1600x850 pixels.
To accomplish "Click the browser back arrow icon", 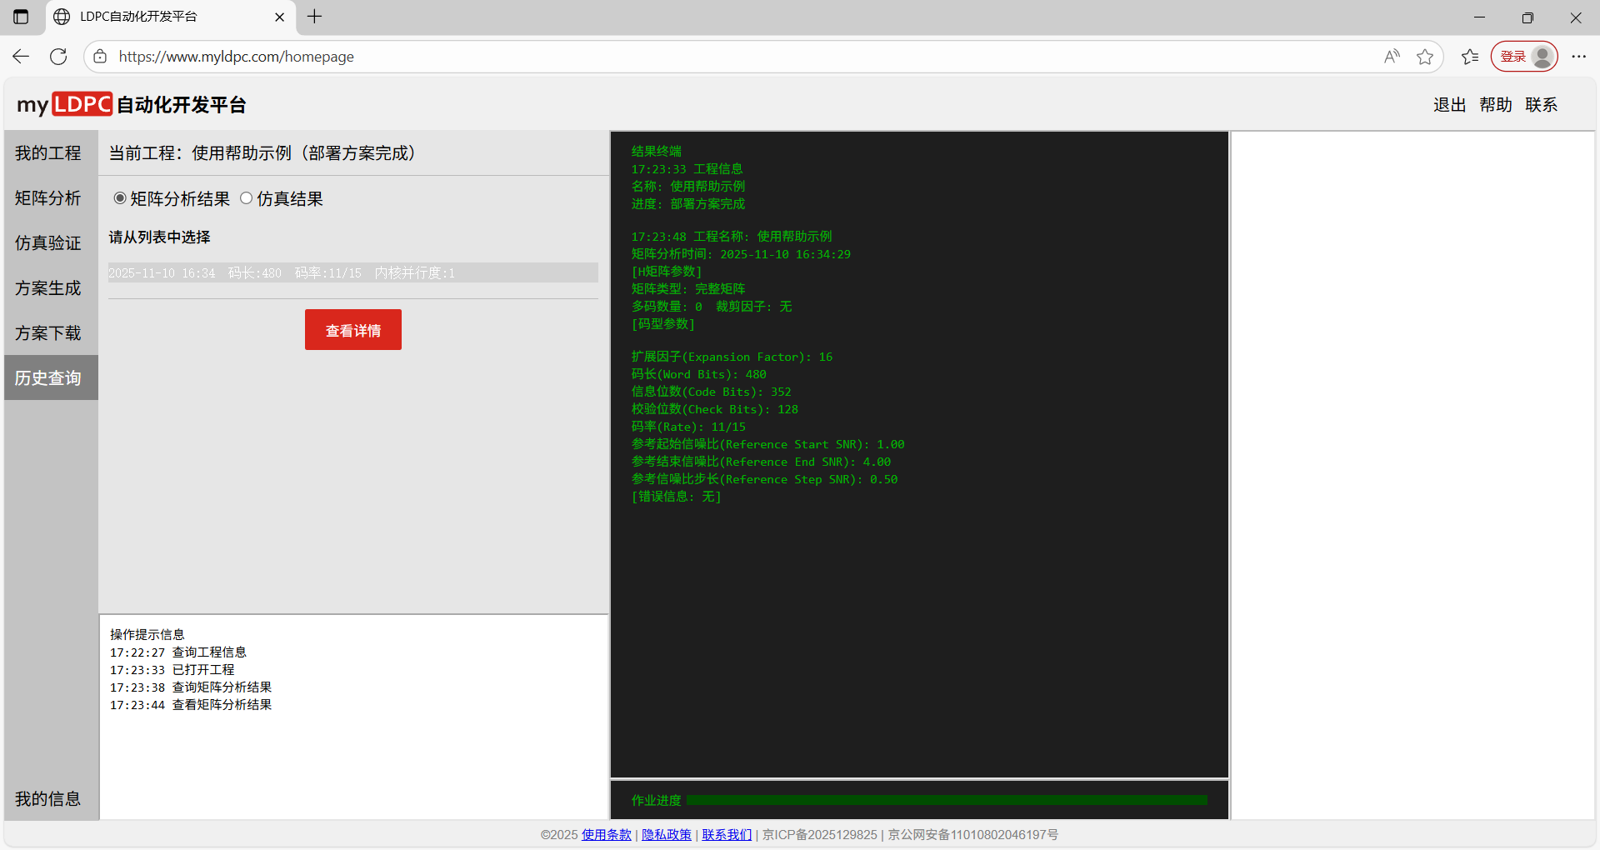I will click(21, 57).
